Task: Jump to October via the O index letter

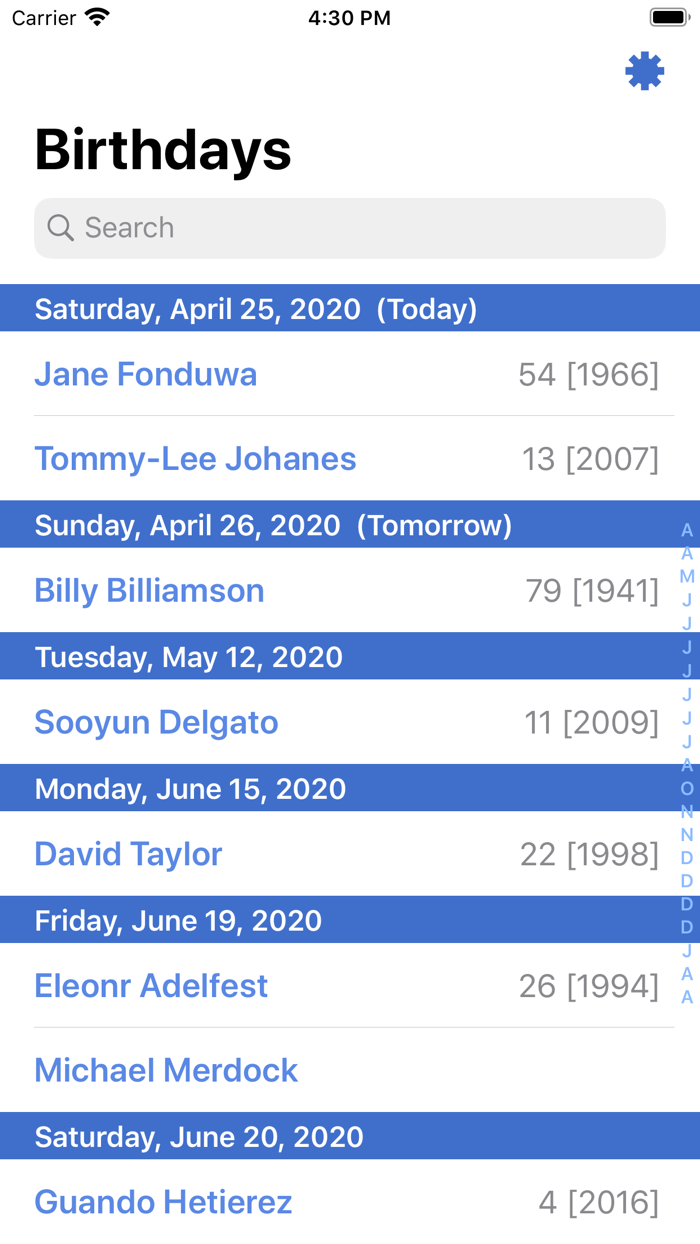Action: [x=687, y=788]
